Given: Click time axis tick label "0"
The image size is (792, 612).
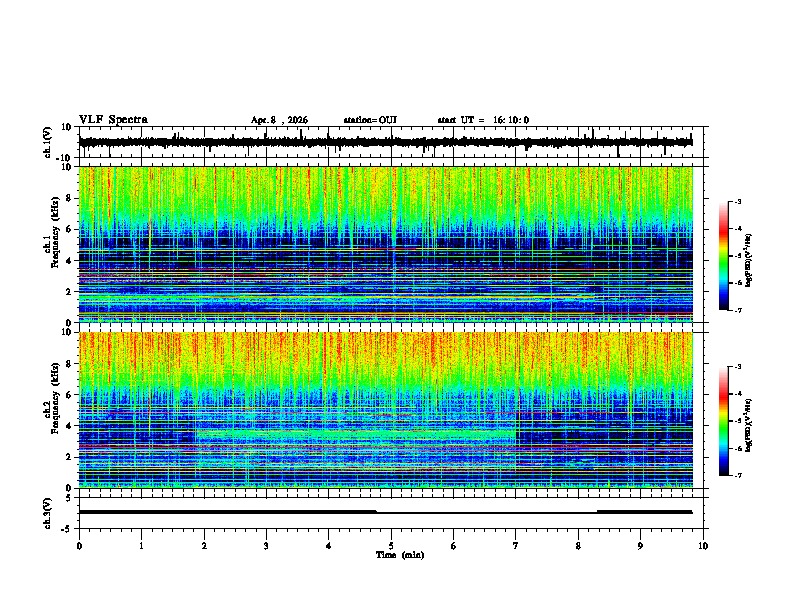Looking at the screenshot, I should click(79, 546).
